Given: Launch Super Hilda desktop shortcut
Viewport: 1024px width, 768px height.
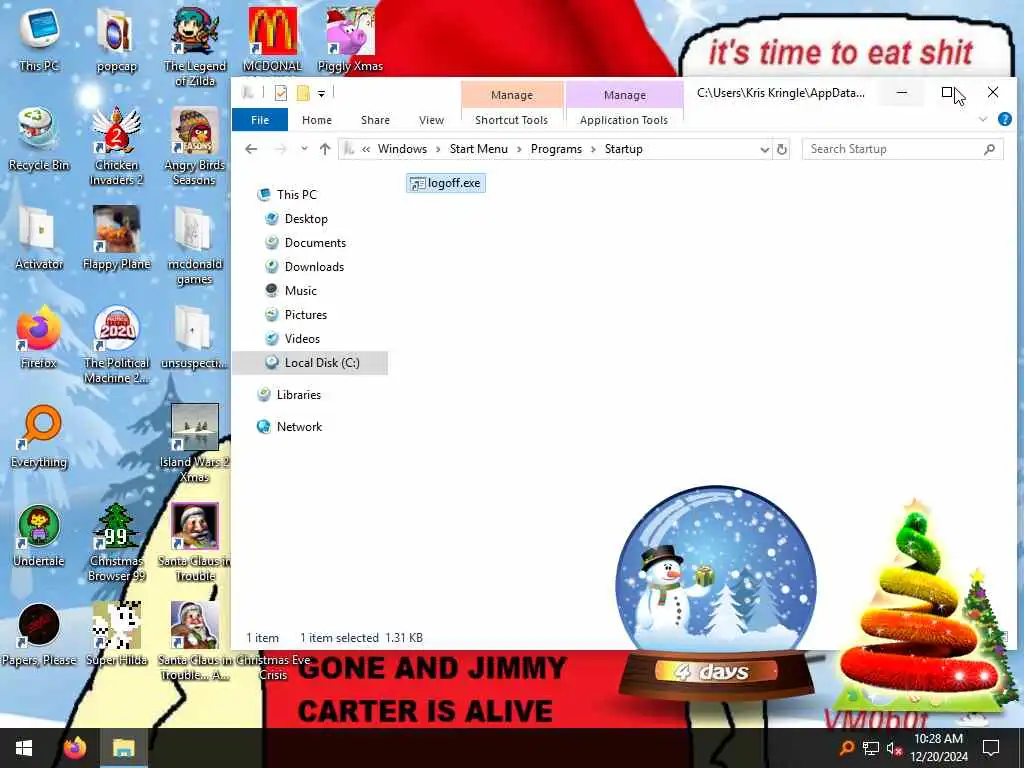Looking at the screenshot, I should (x=116, y=635).
